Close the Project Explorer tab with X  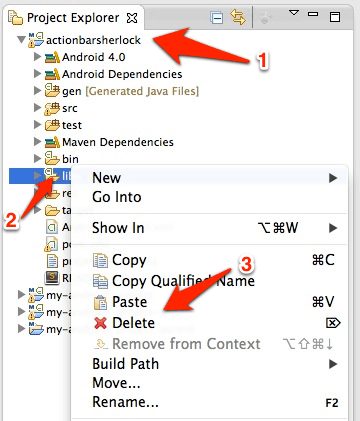132,18
